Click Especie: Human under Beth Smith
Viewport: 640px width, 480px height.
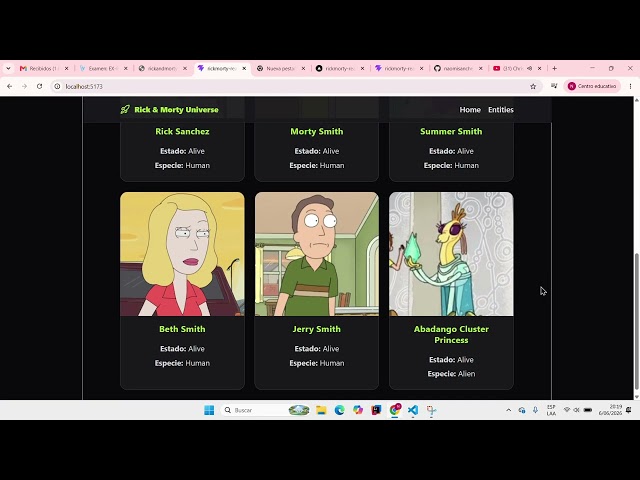point(182,363)
